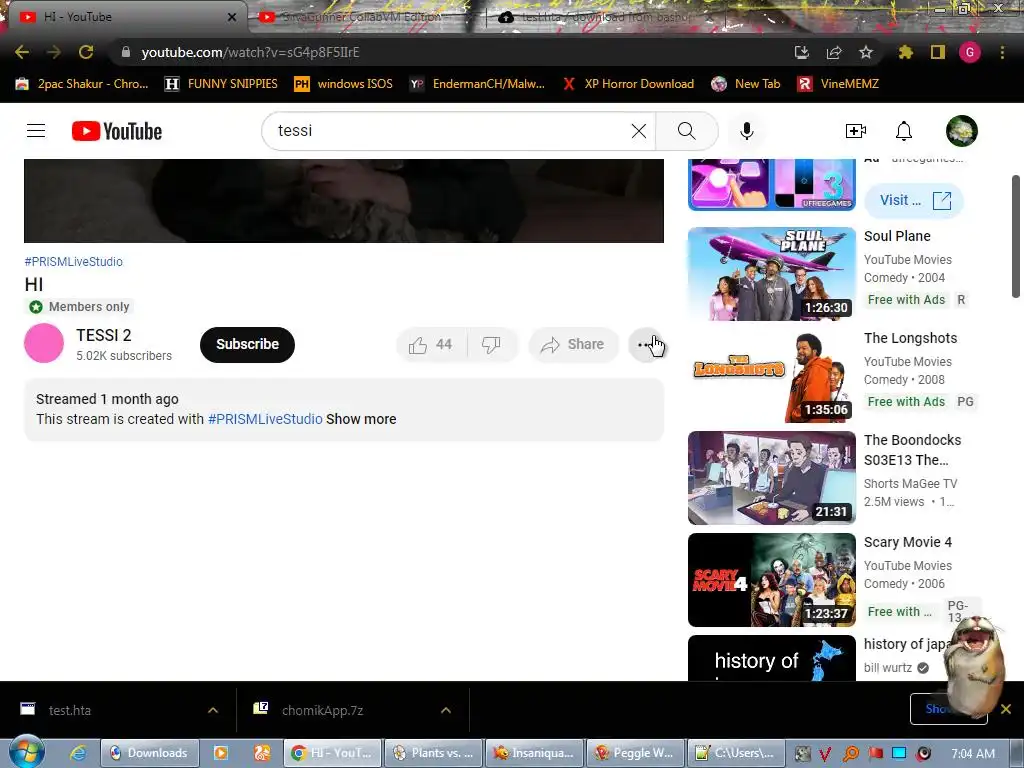Viewport: 1024px width, 768px height.
Task: Close the 'HI - YouTube' tab
Action: pos(232,17)
